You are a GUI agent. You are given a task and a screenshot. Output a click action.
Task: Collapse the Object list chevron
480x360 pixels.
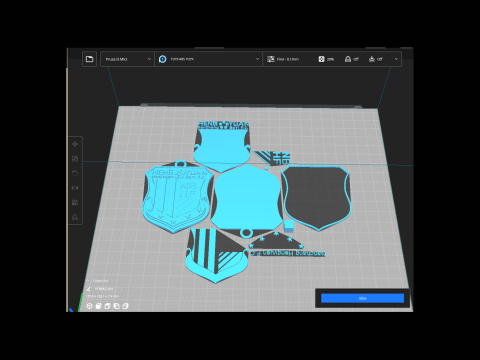pos(88,281)
